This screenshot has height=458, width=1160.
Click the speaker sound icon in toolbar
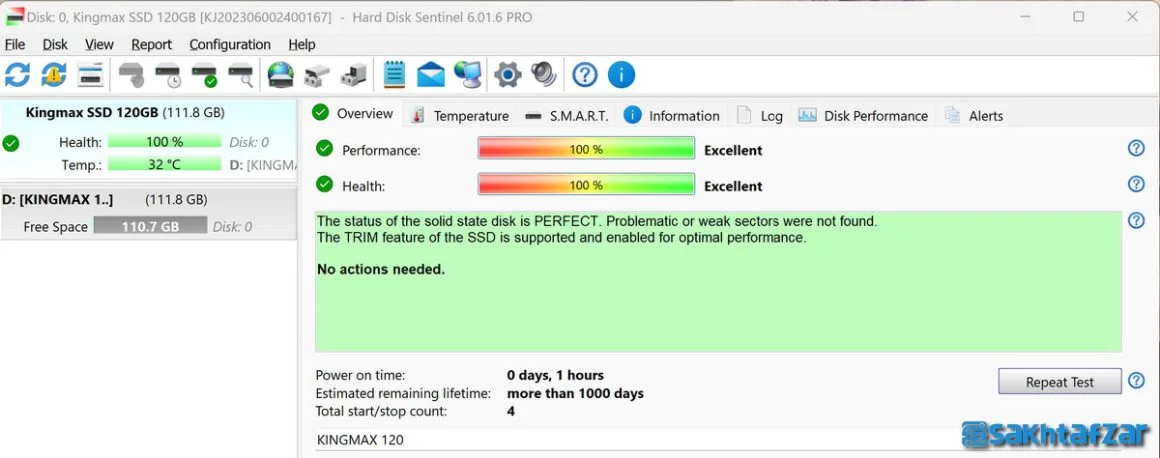(544, 75)
